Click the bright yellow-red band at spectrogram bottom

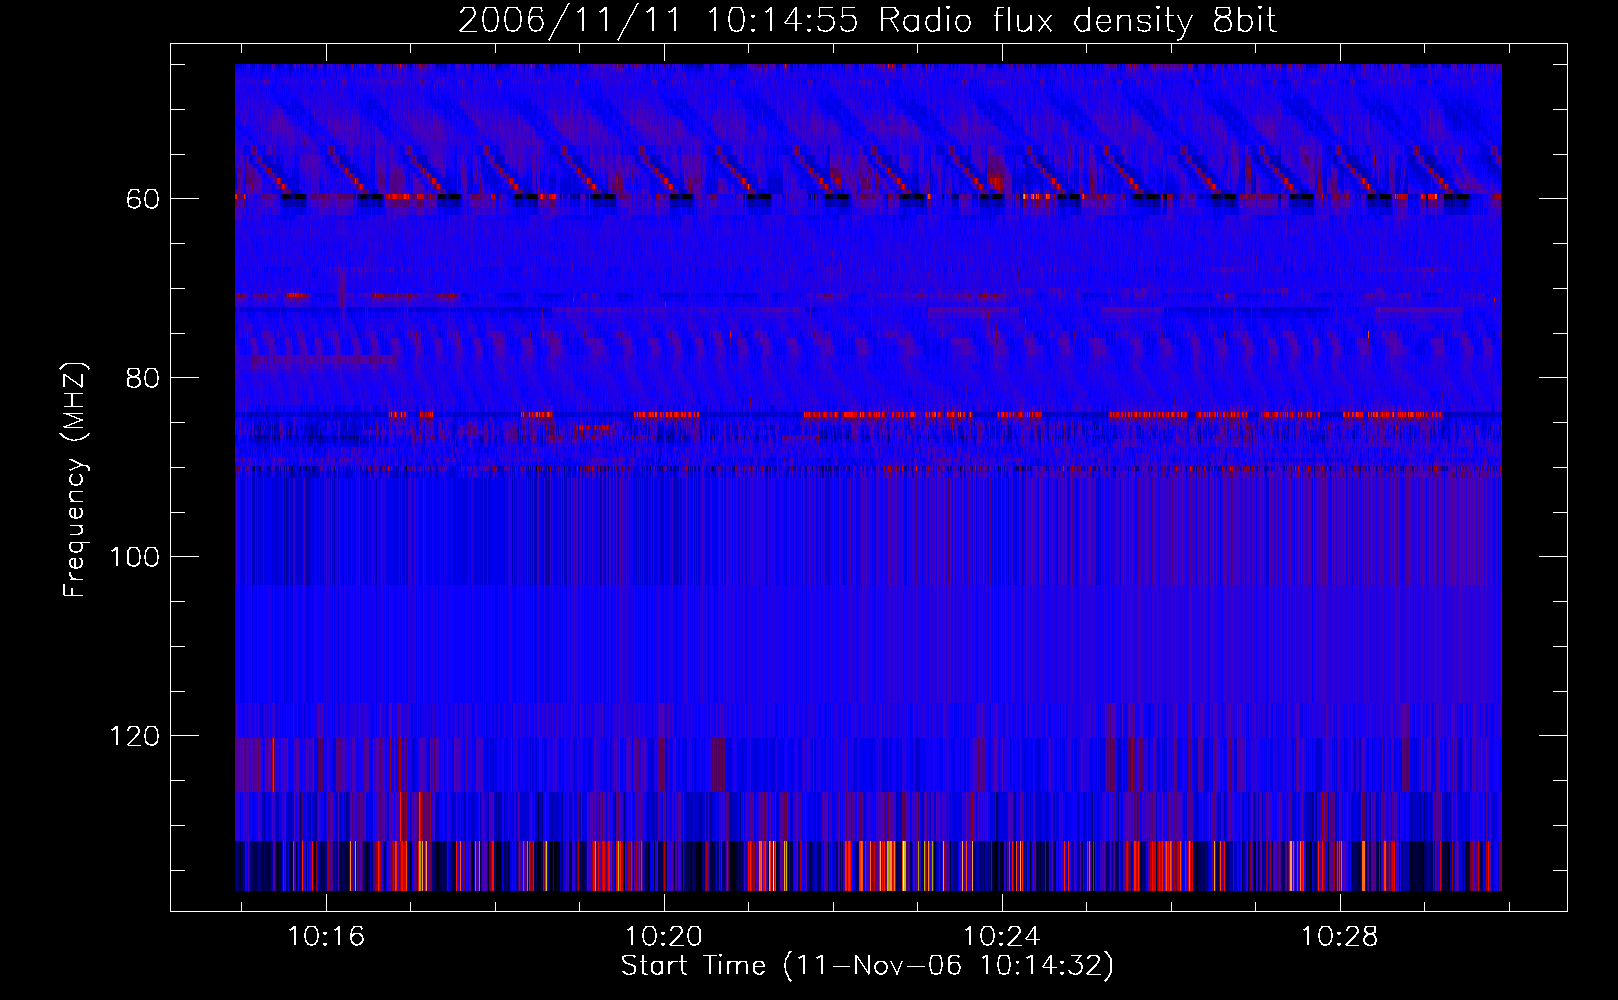coord(868,866)
